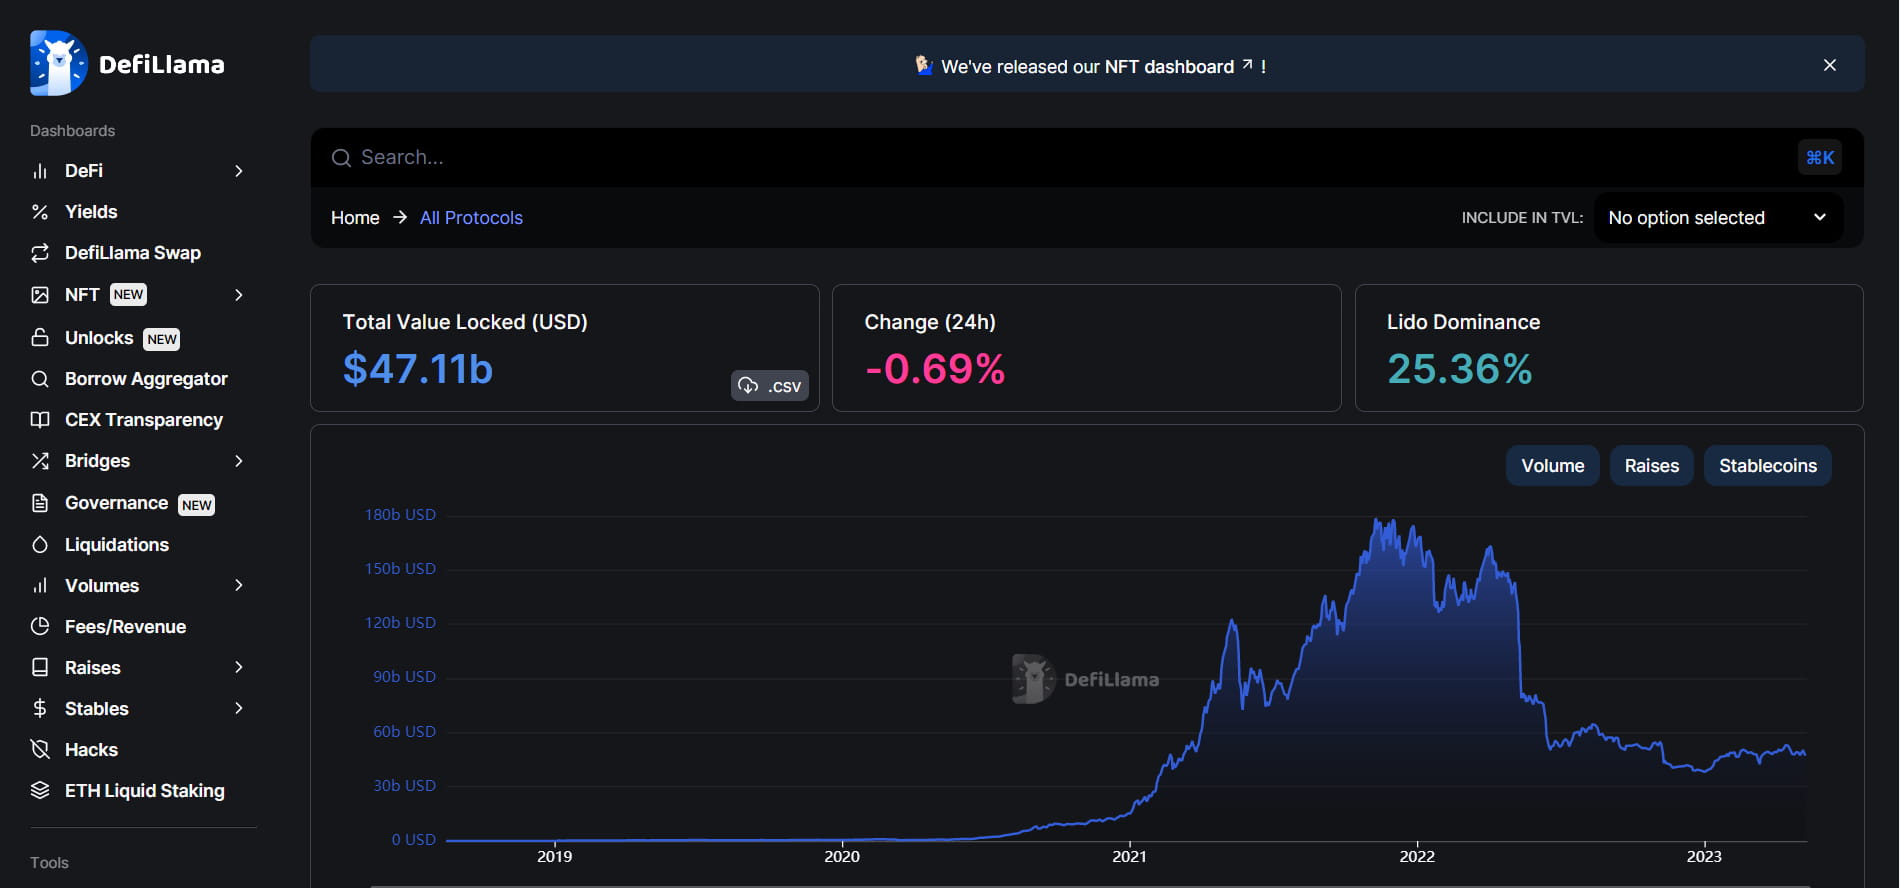The height and width of the screenshot is (888, 1900).
Task: Click All Protocols breadcrumb link
Action: point(471,218)
